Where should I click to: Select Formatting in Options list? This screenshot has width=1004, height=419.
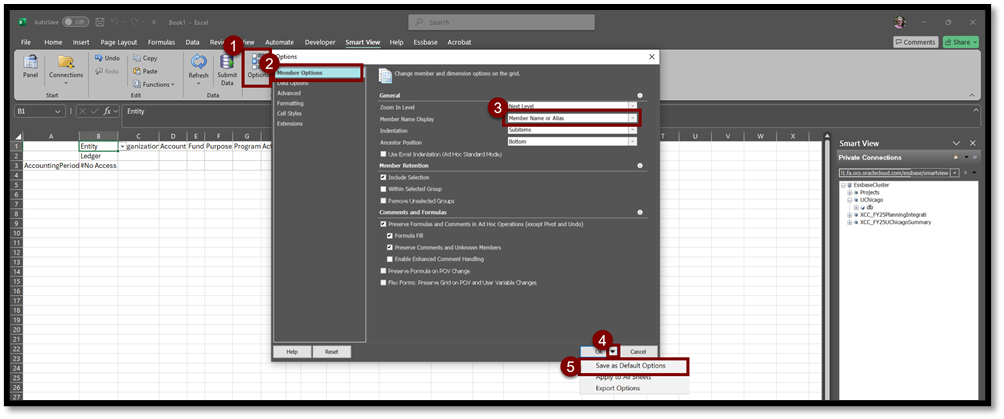290,103
